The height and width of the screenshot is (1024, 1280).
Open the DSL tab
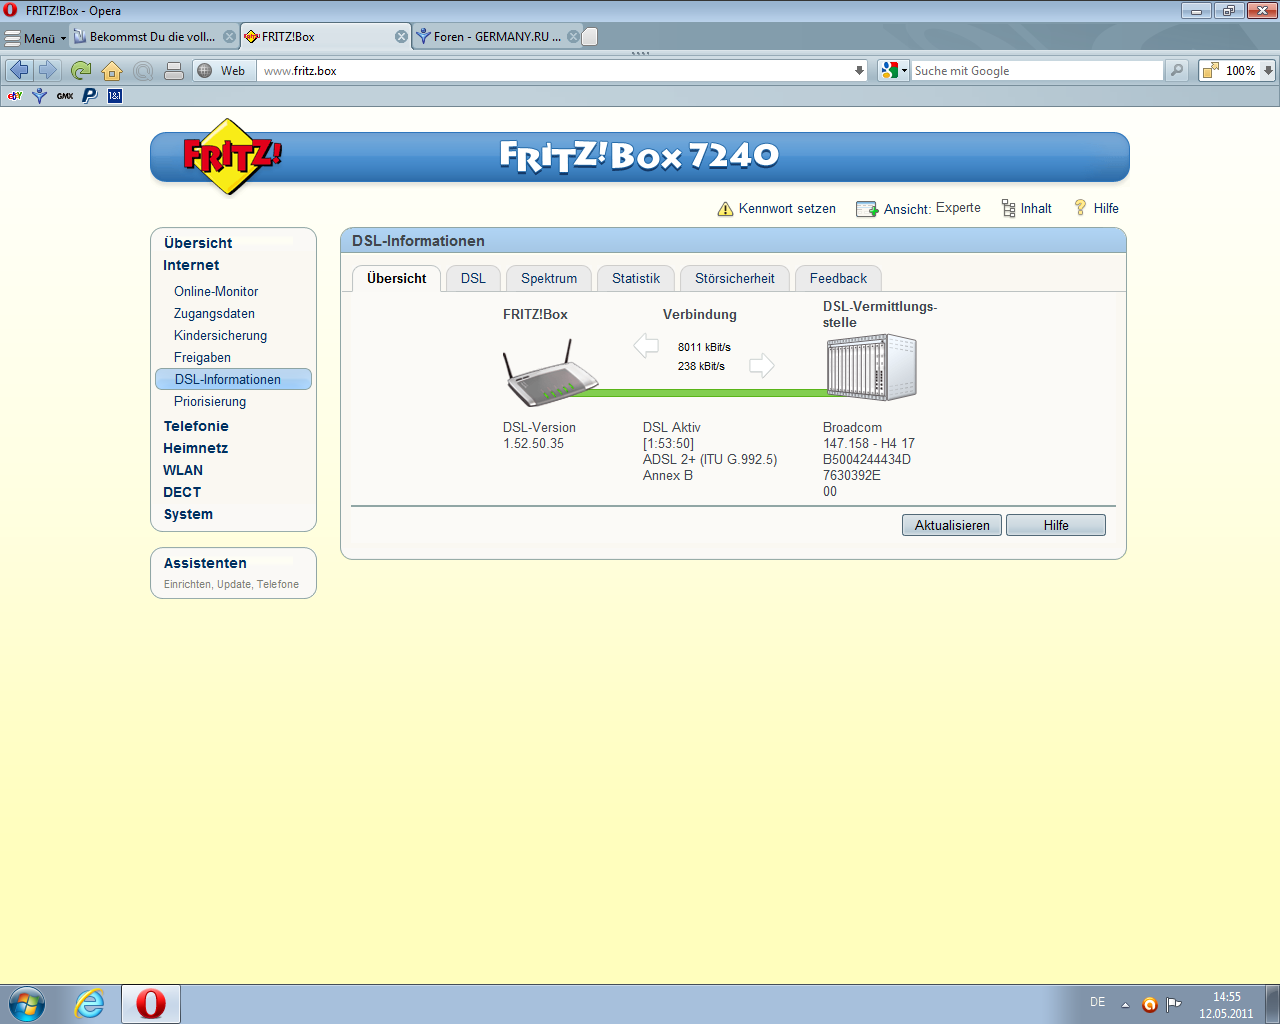(473, 279)
